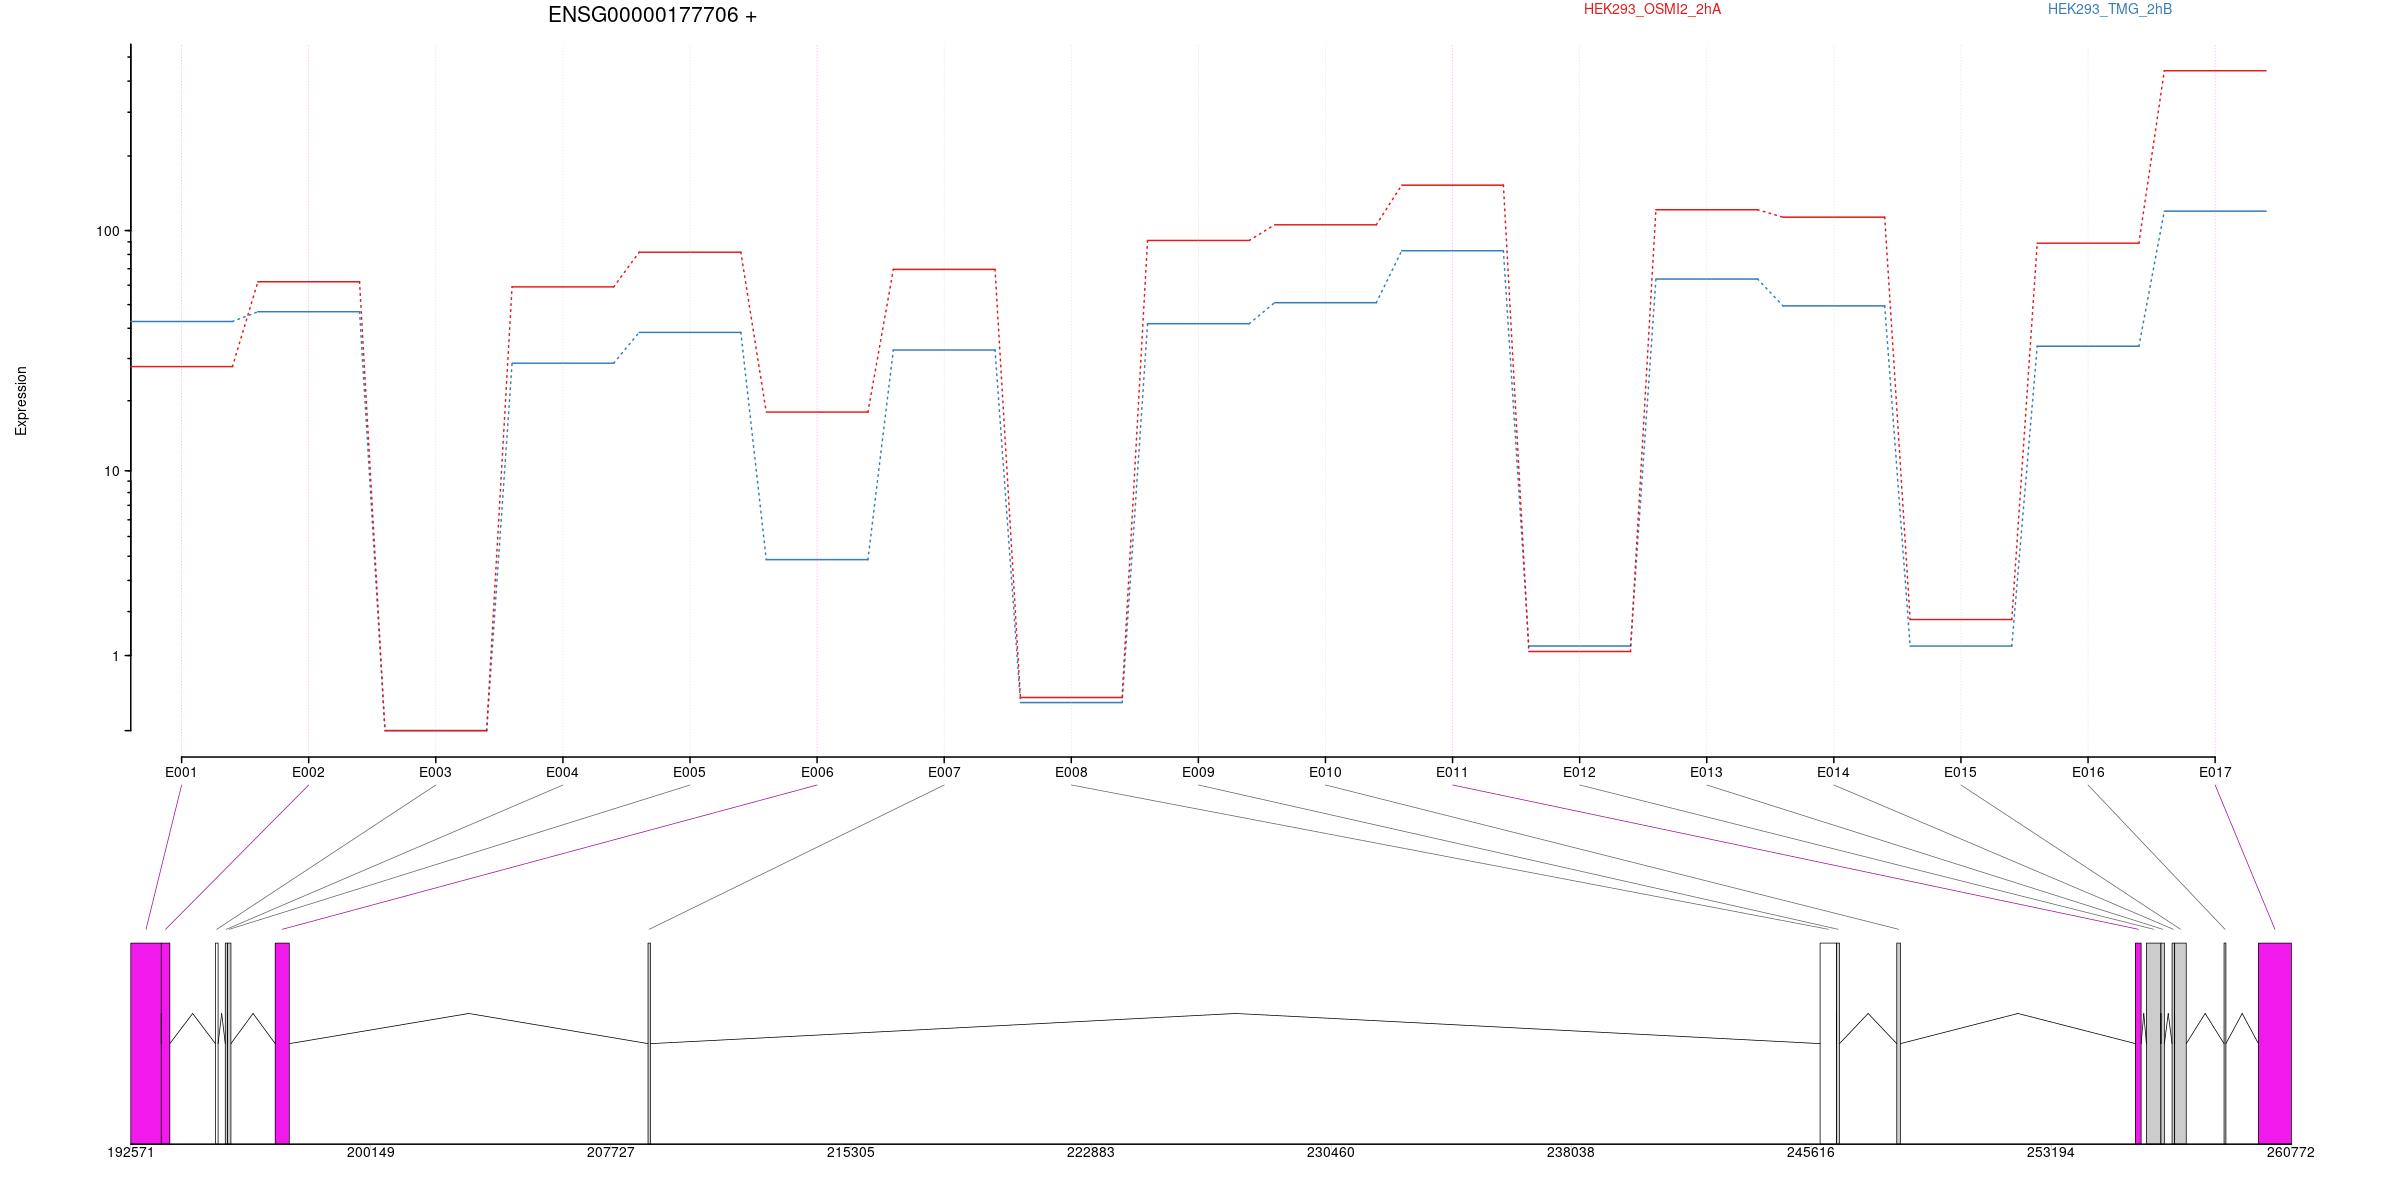Select exon label E015
2400x1200 pixels.
click(1960, 772)
